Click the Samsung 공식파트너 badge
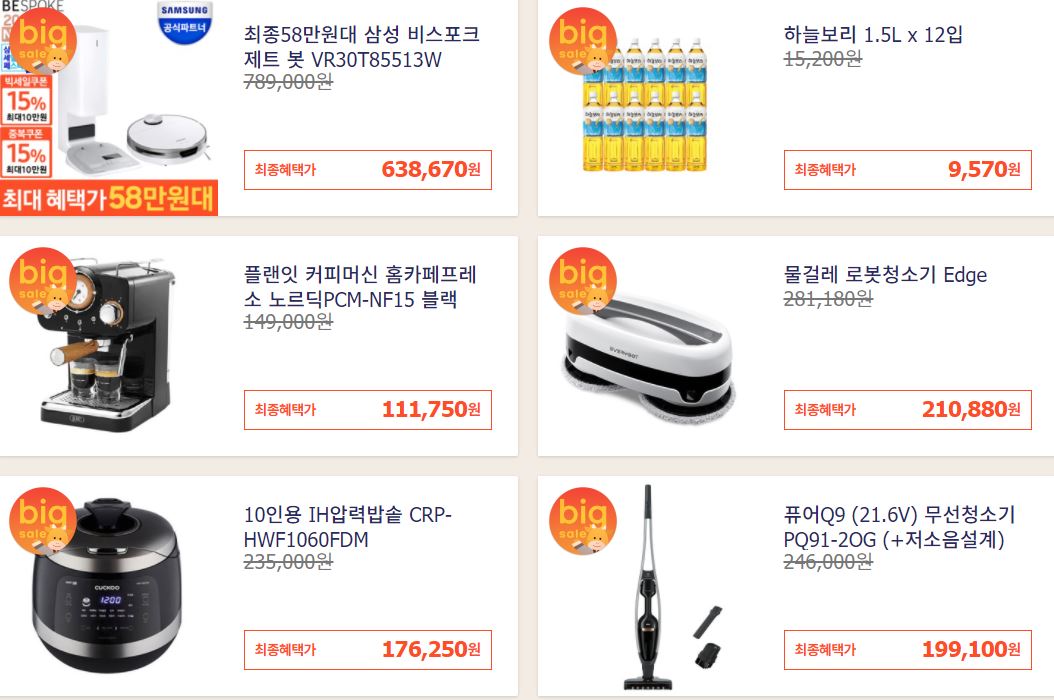Viewport: 1054px width, 700px height. pyautogui.click(x=184, y=22)
